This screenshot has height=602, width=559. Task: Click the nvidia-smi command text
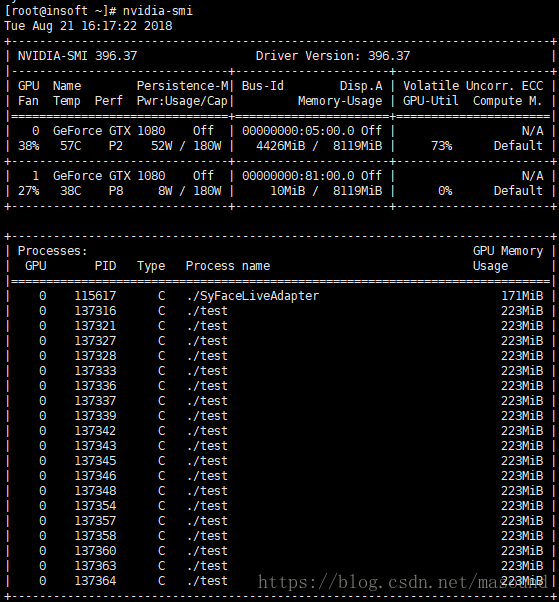pos(158,11)
